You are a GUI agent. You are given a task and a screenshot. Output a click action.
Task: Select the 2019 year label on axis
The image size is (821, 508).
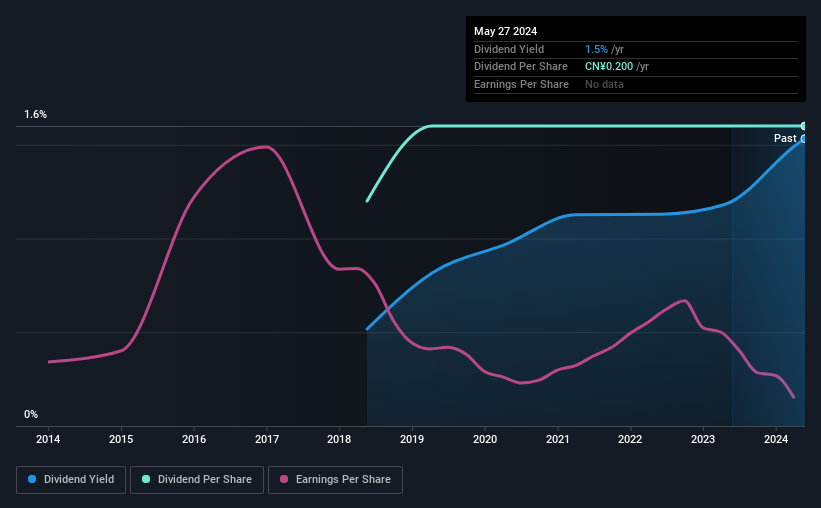pyautogui.click(x=412, y=439)
